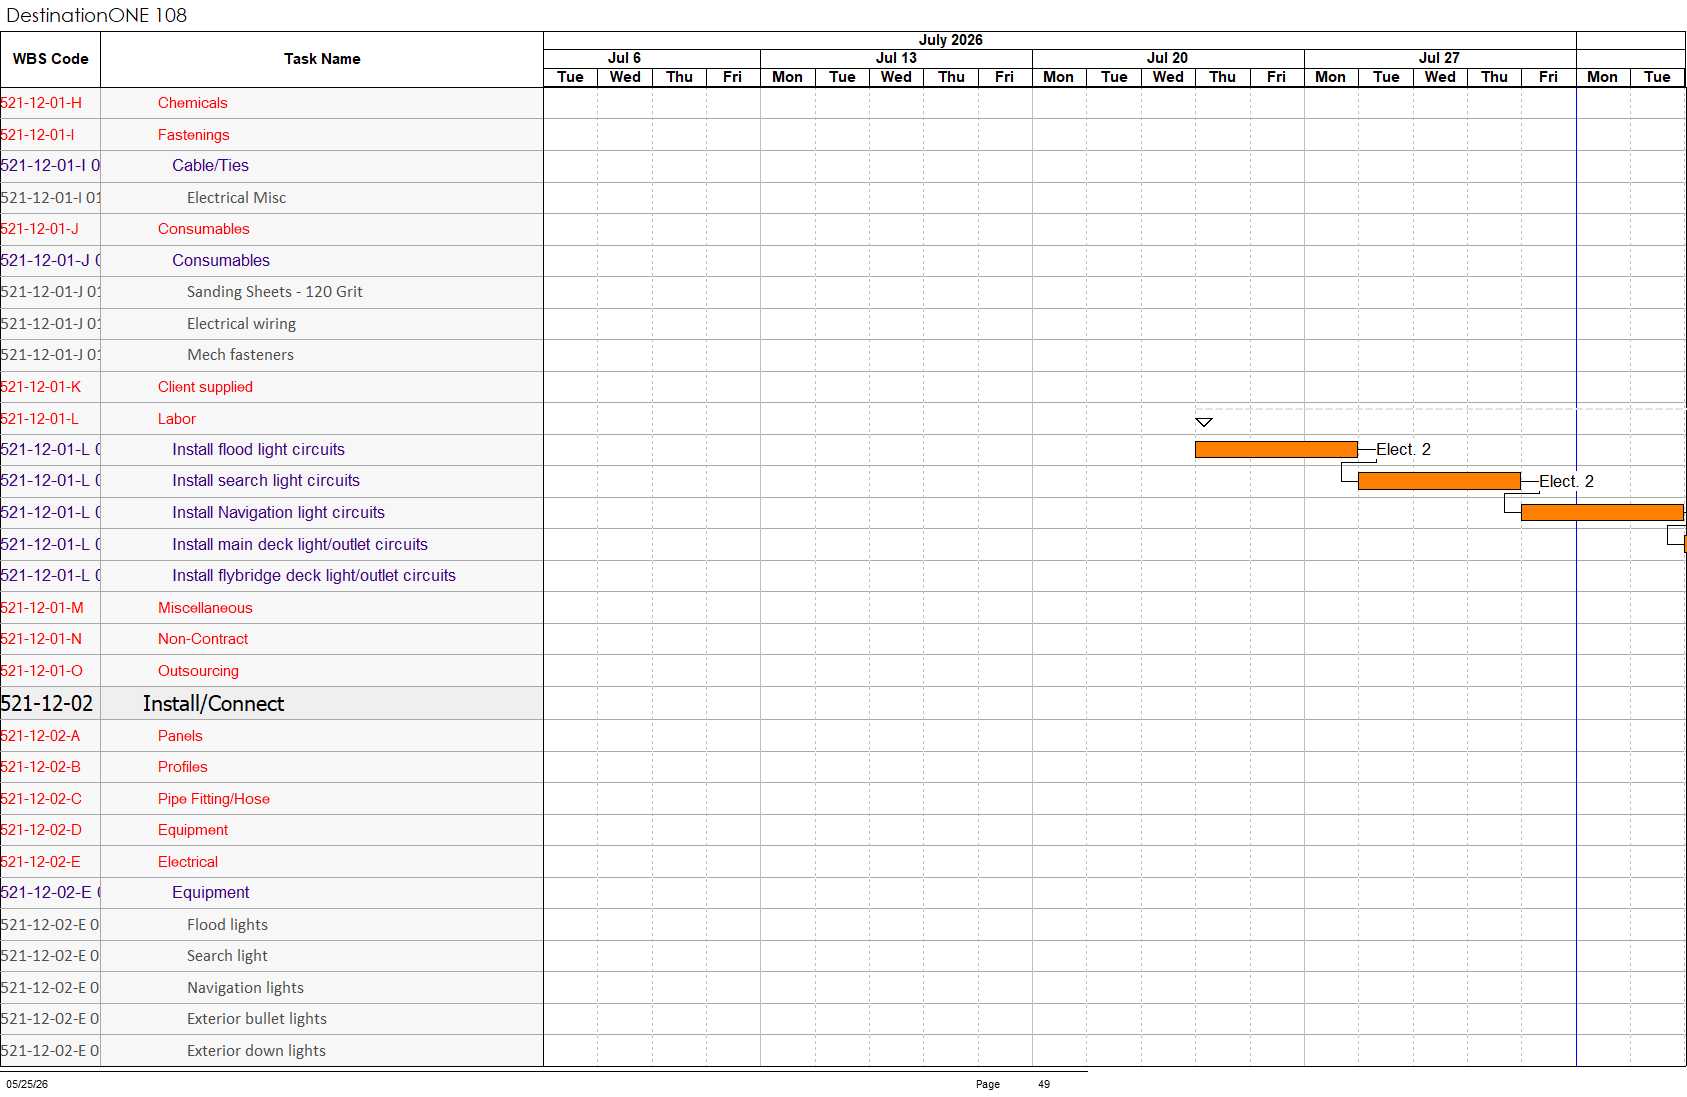Click the Task Name column header
Screen dimensions: 1687x1097
(x=322, y=59)
